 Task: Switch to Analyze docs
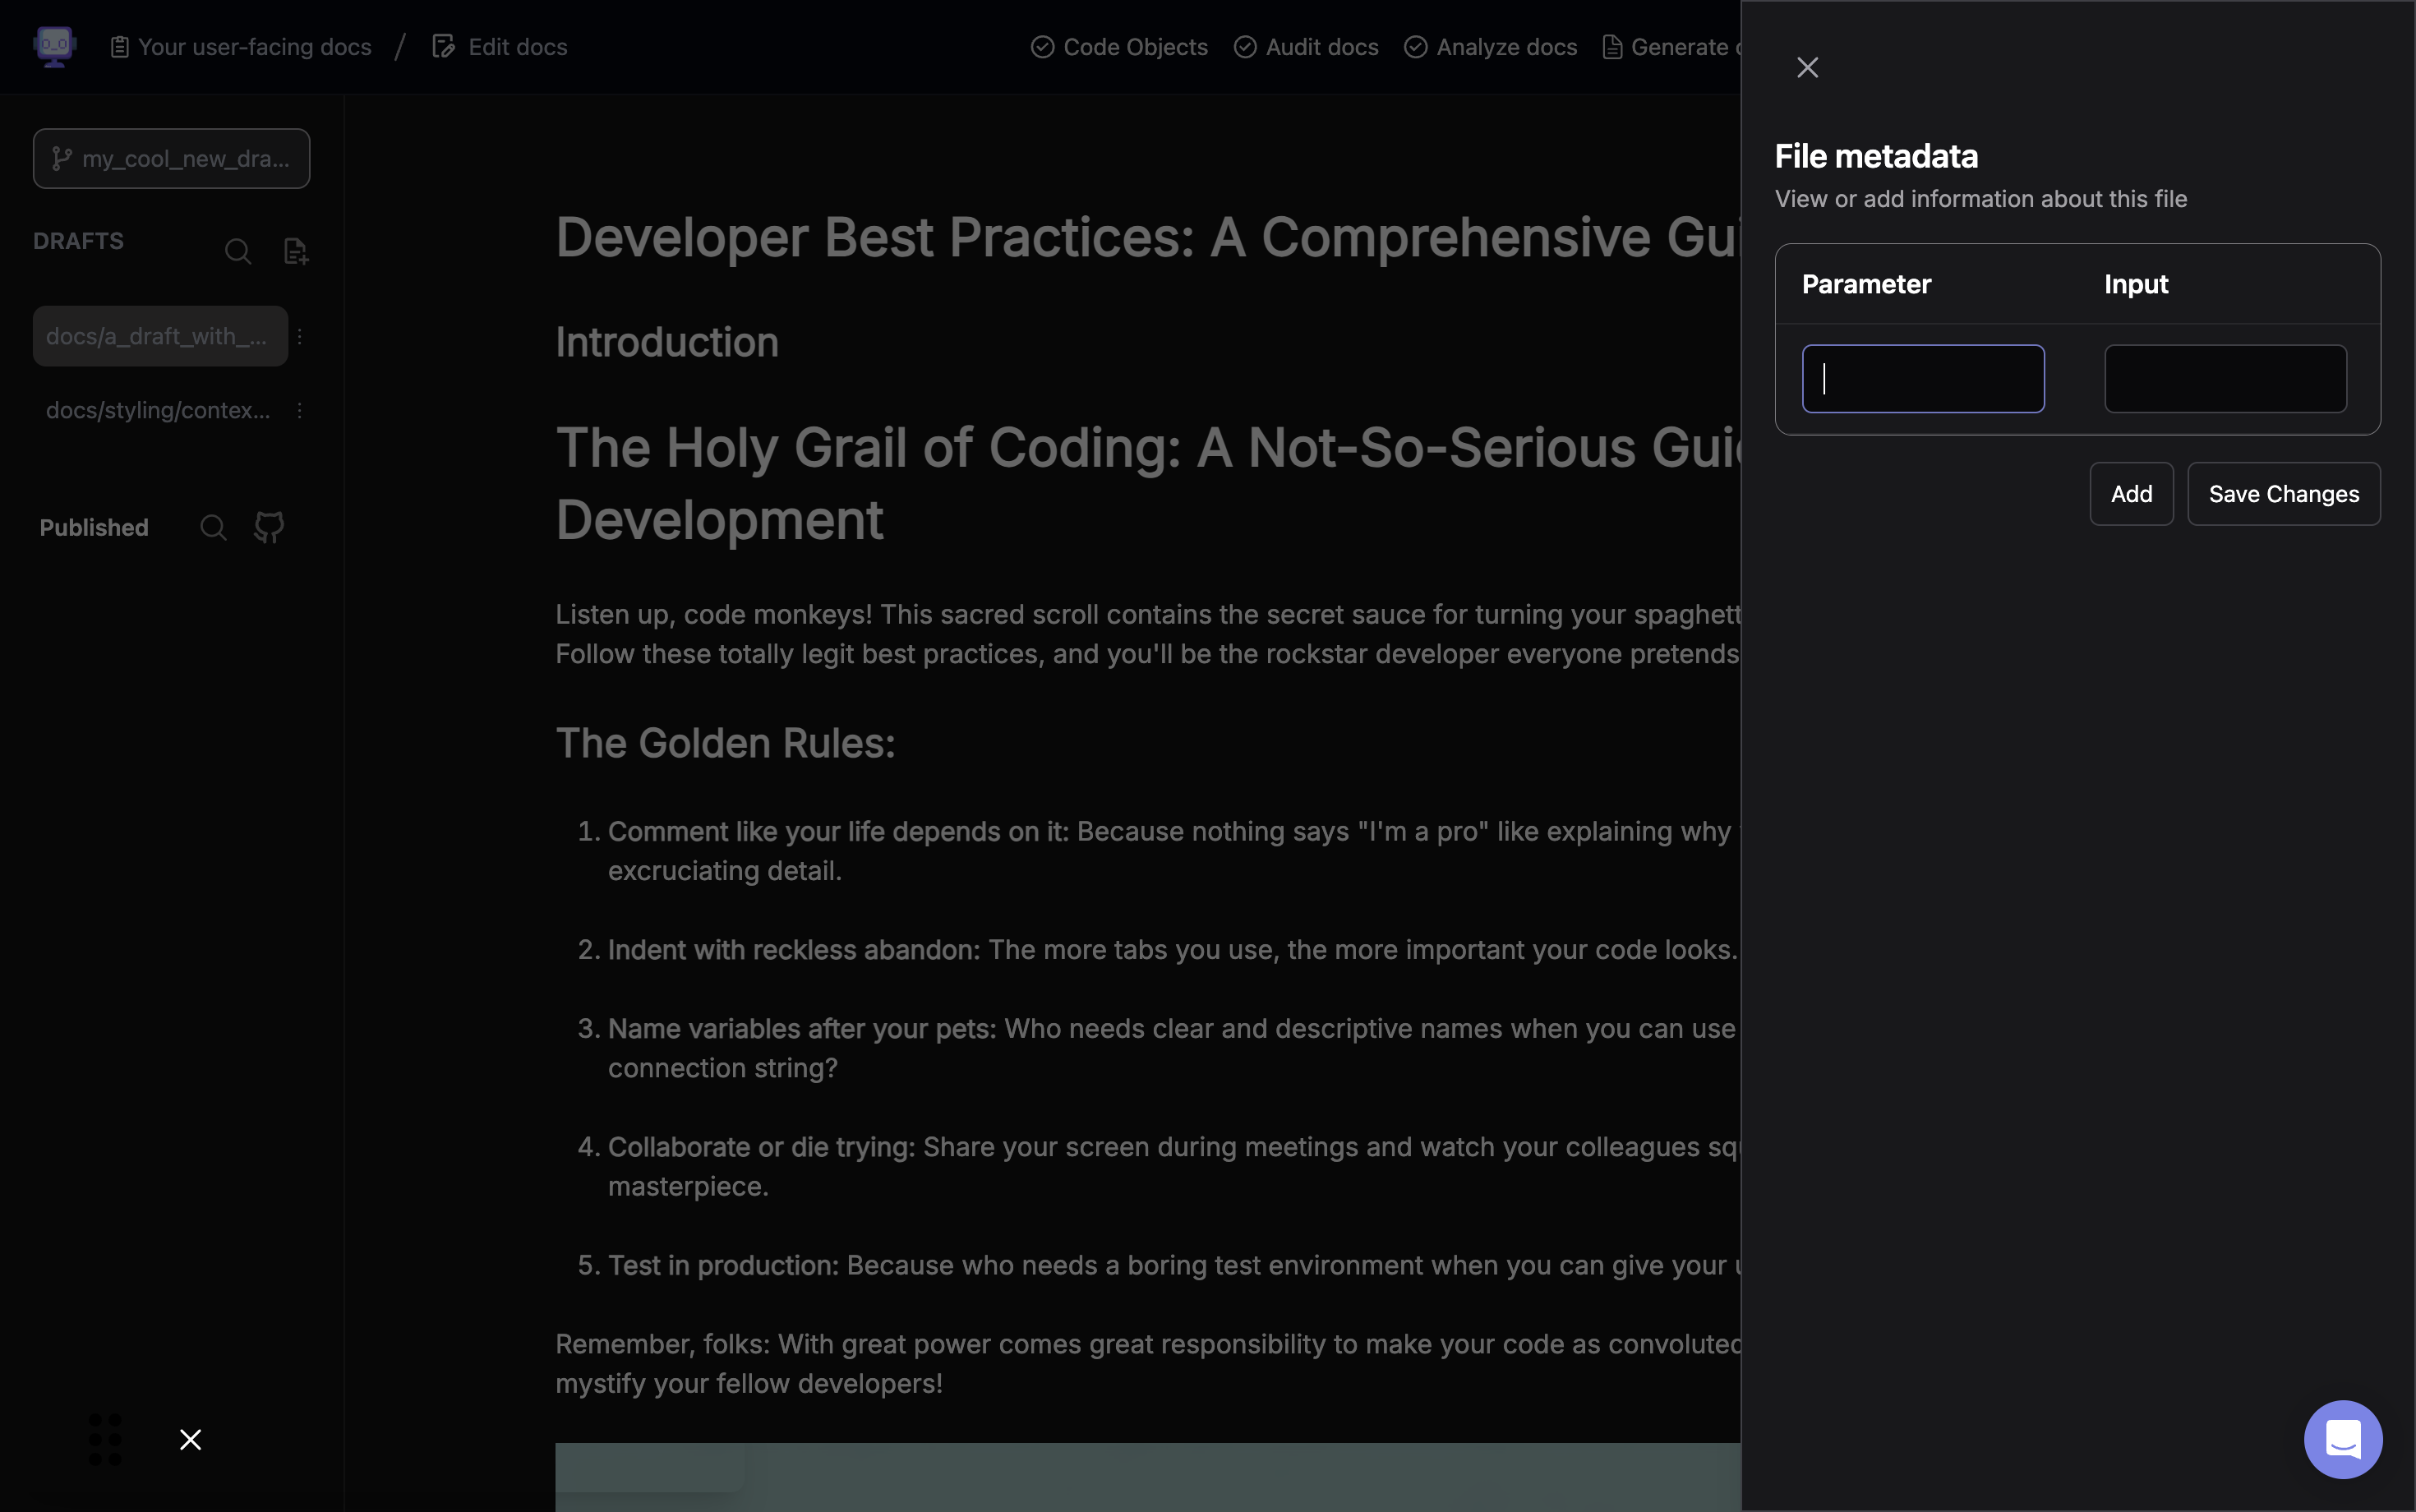(1490, 47)
